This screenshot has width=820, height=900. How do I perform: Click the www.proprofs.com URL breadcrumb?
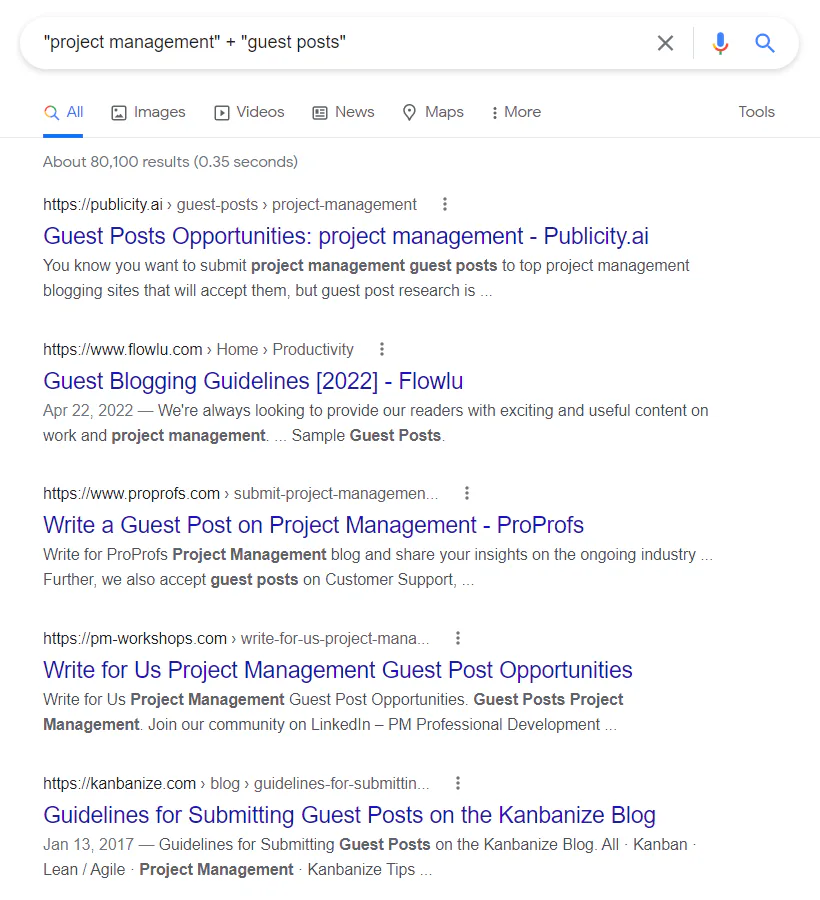[x=240, y=494]
